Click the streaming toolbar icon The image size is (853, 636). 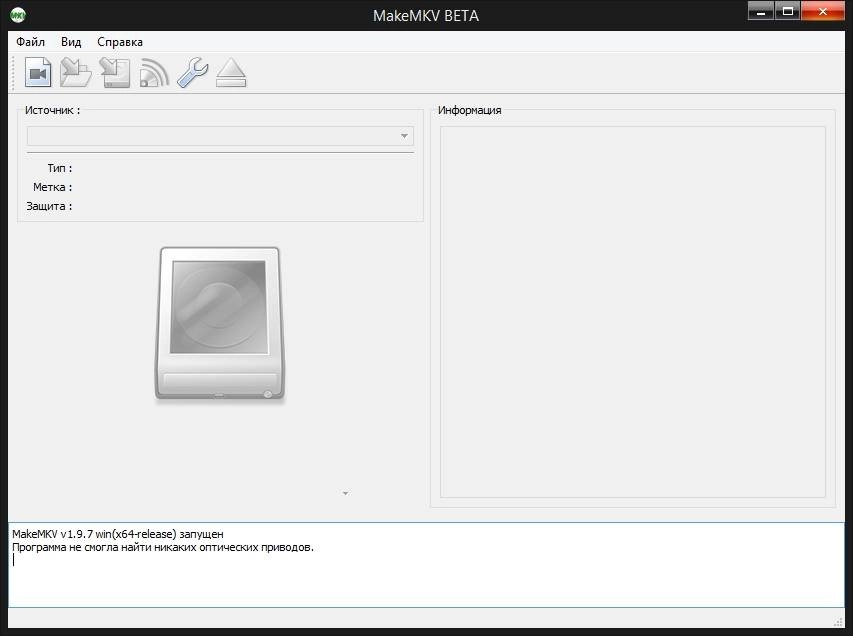[x=154, y=72]
